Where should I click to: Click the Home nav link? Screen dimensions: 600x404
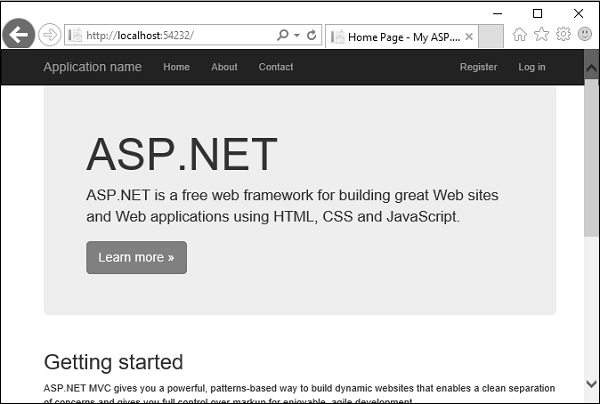(176, 67)
